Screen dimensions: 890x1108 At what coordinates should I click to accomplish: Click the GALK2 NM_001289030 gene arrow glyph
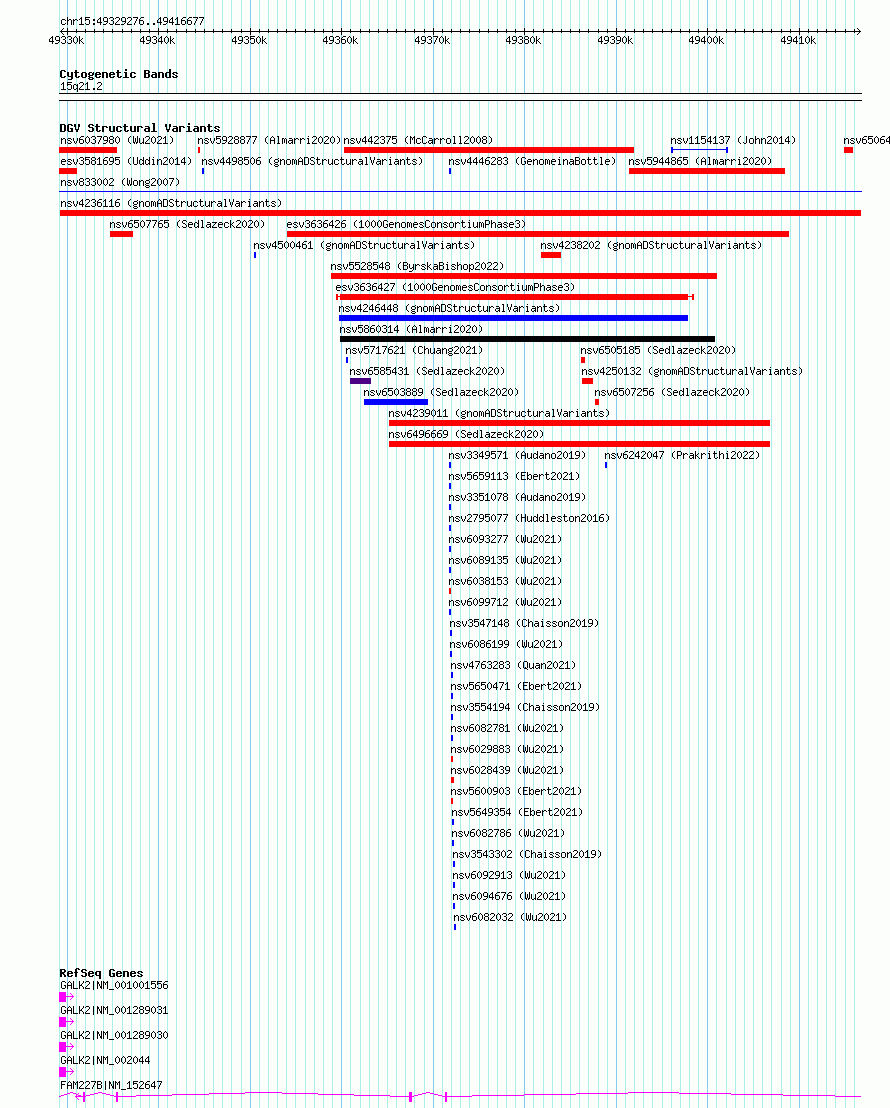66,1047
